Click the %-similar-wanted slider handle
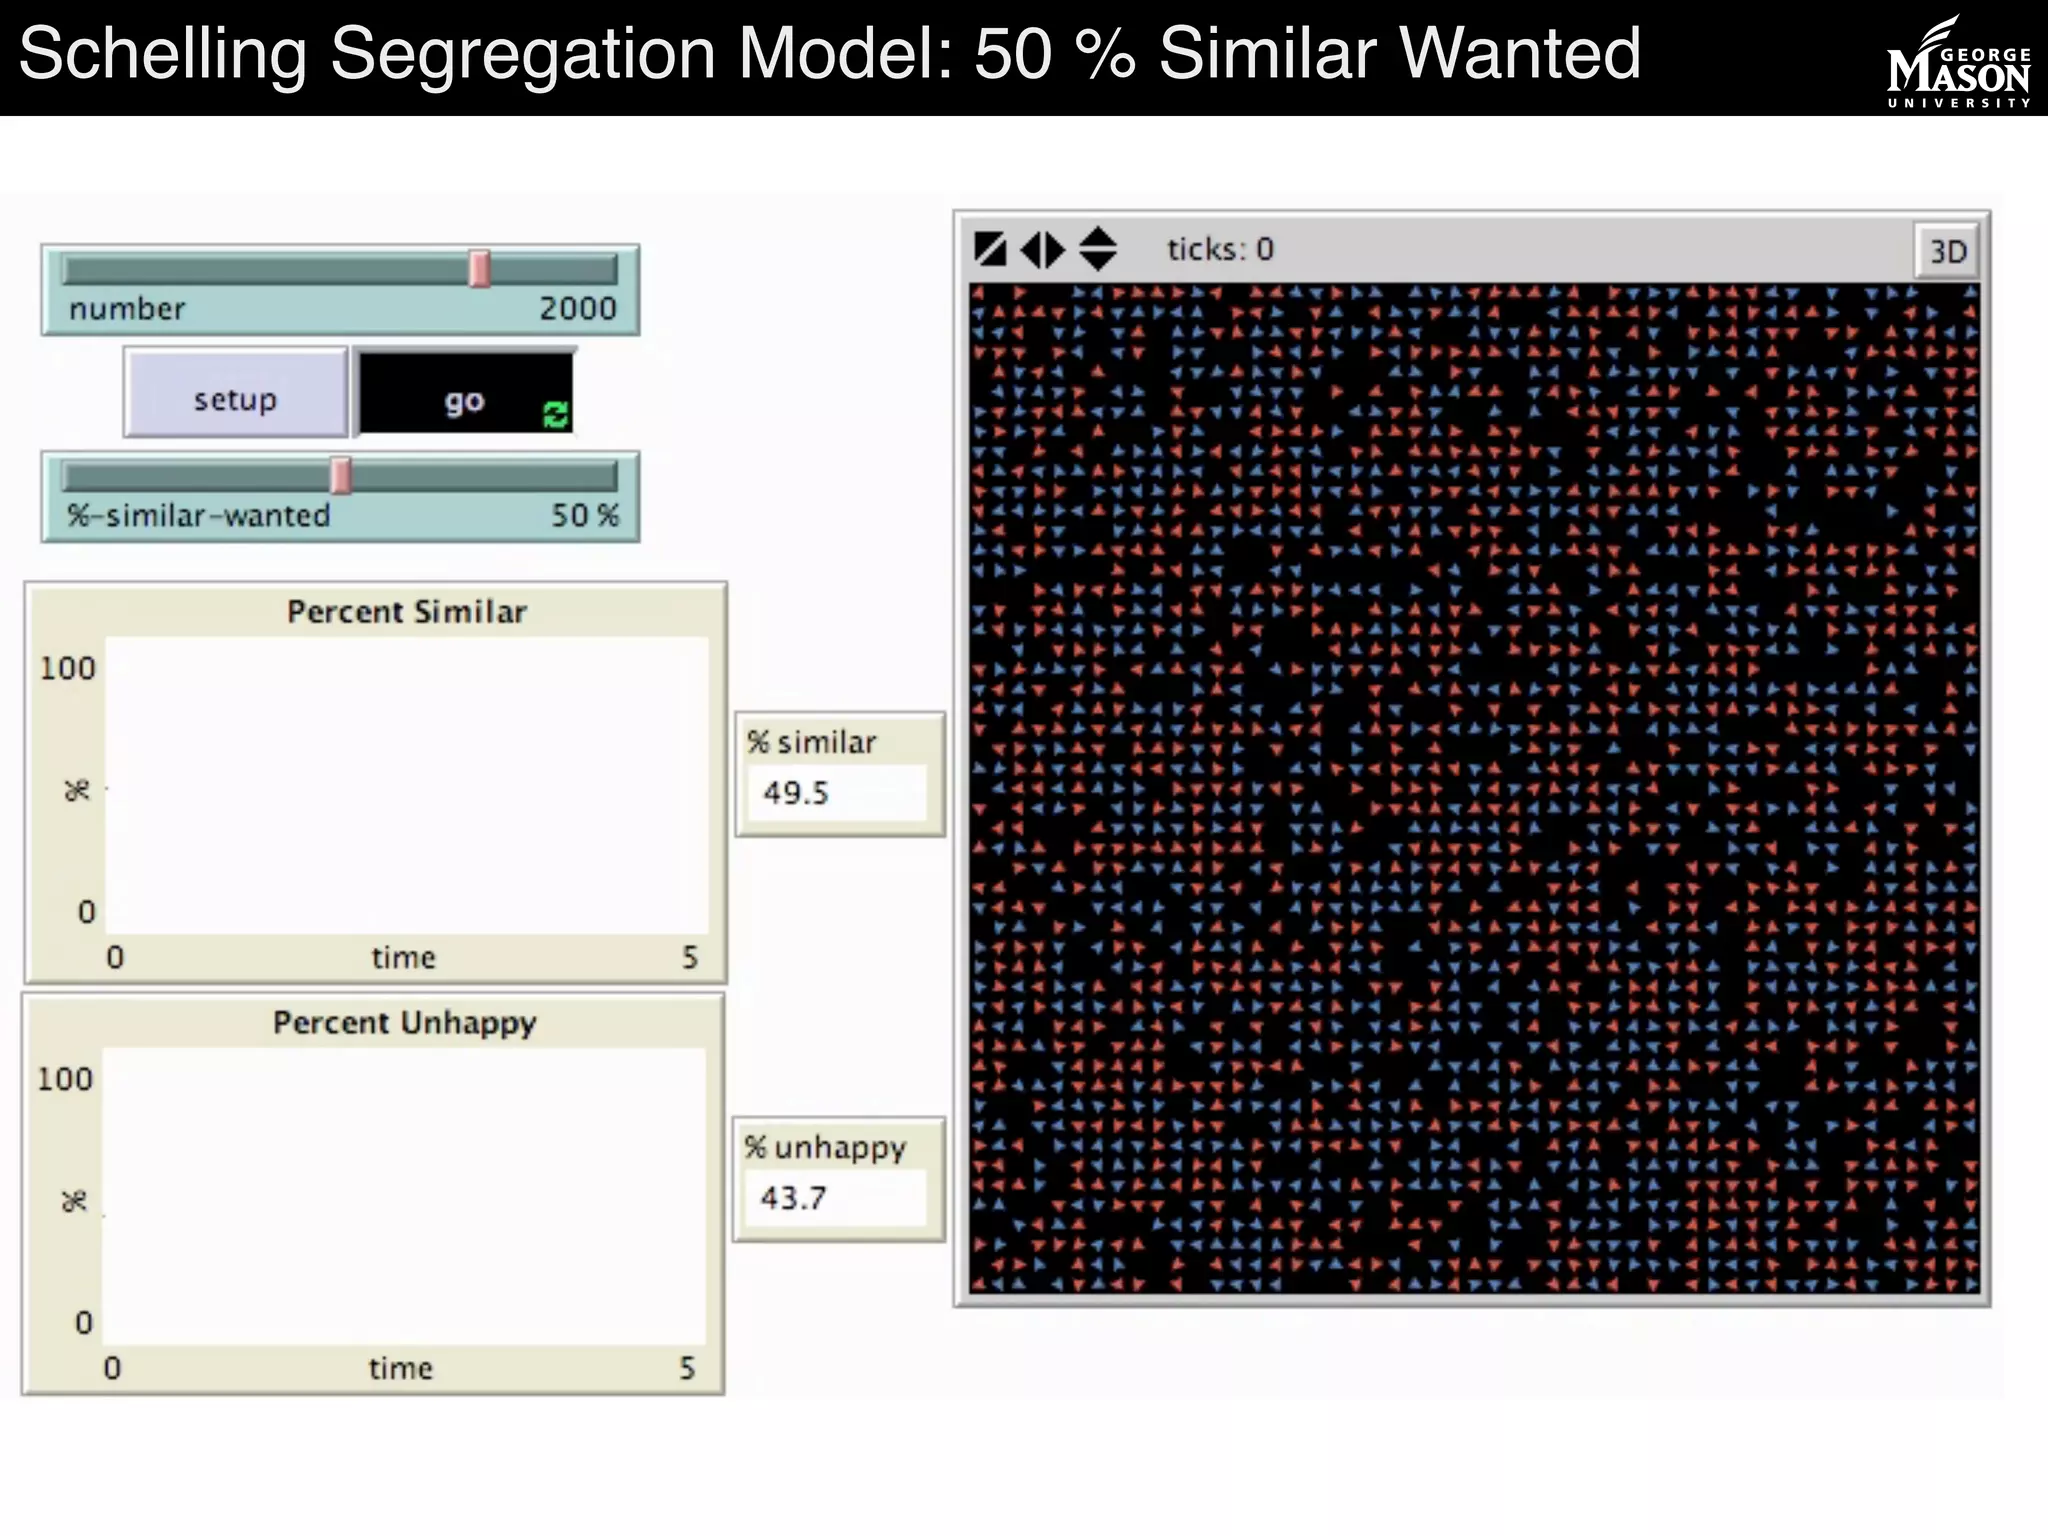The image size is (2048, 1536). click(341, 476)
